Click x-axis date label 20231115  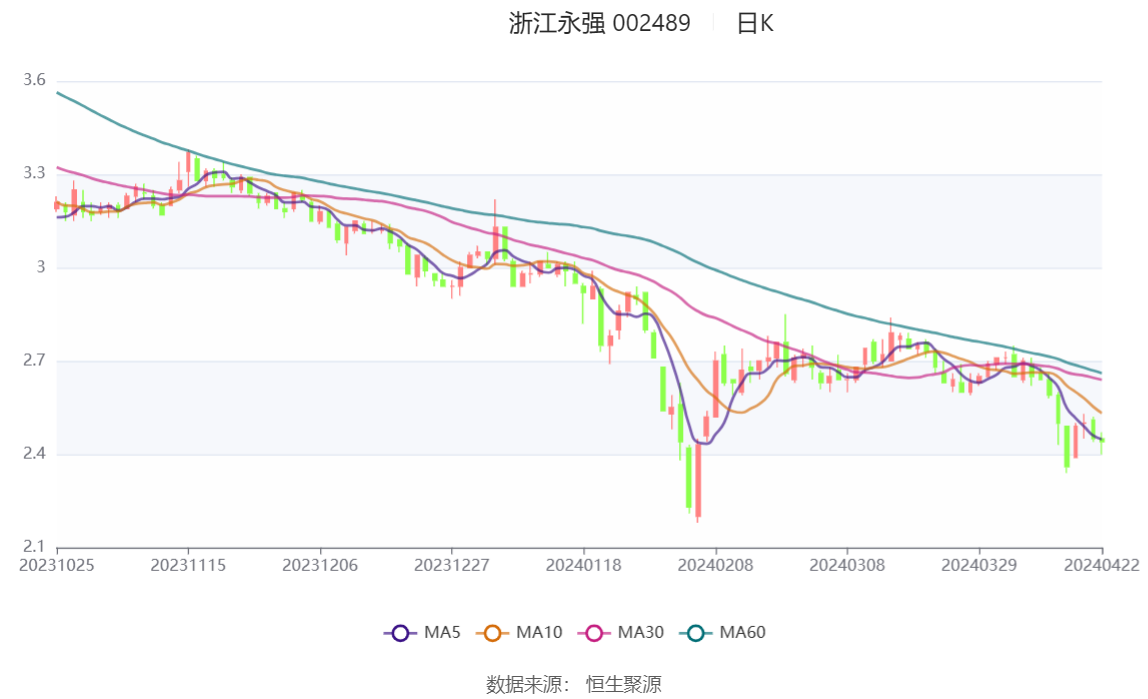[x=188, y=566]
